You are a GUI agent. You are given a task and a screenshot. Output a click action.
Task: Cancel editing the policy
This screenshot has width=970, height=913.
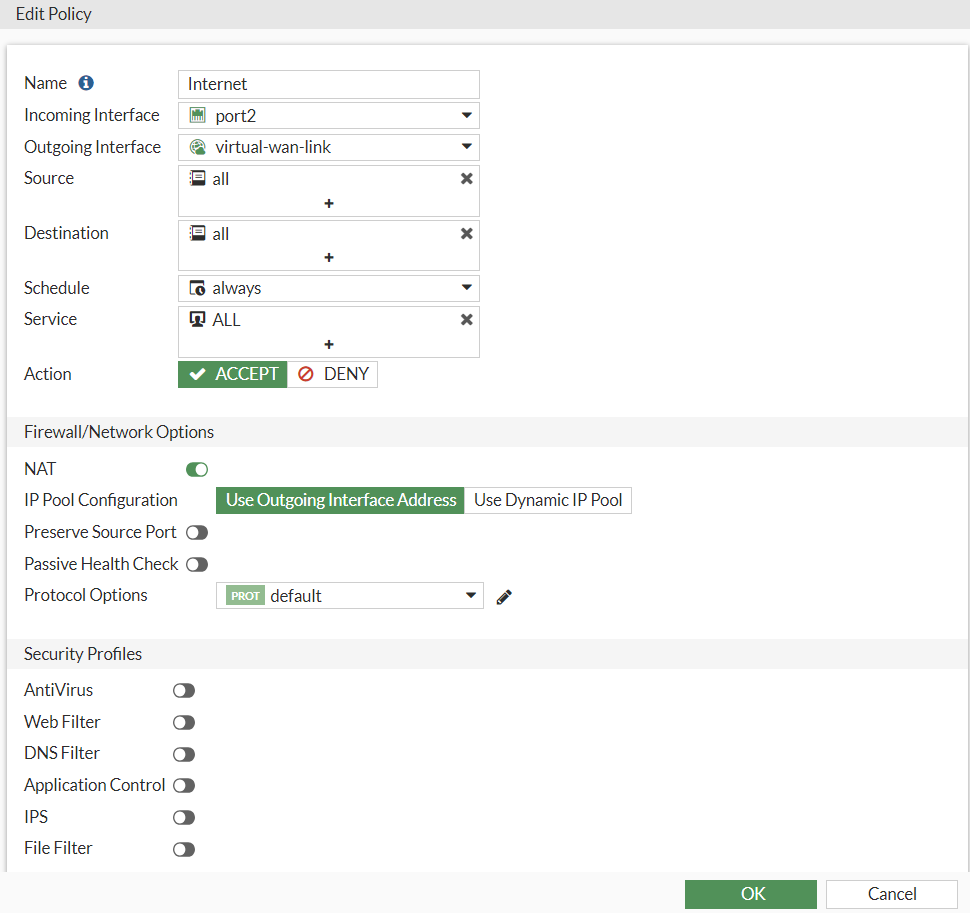tap(892, 894)
